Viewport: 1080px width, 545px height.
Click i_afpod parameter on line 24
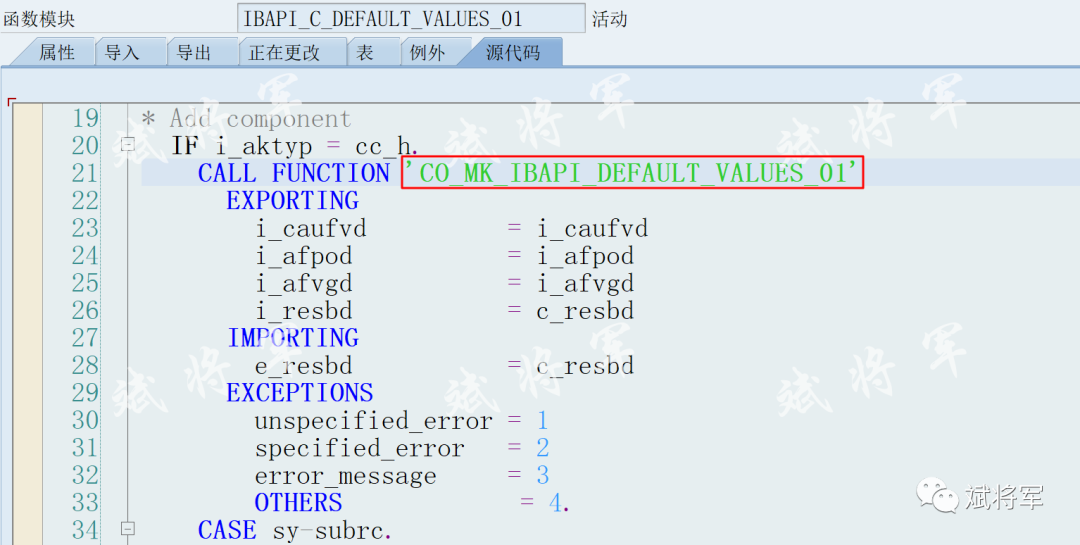click(303, 256)
